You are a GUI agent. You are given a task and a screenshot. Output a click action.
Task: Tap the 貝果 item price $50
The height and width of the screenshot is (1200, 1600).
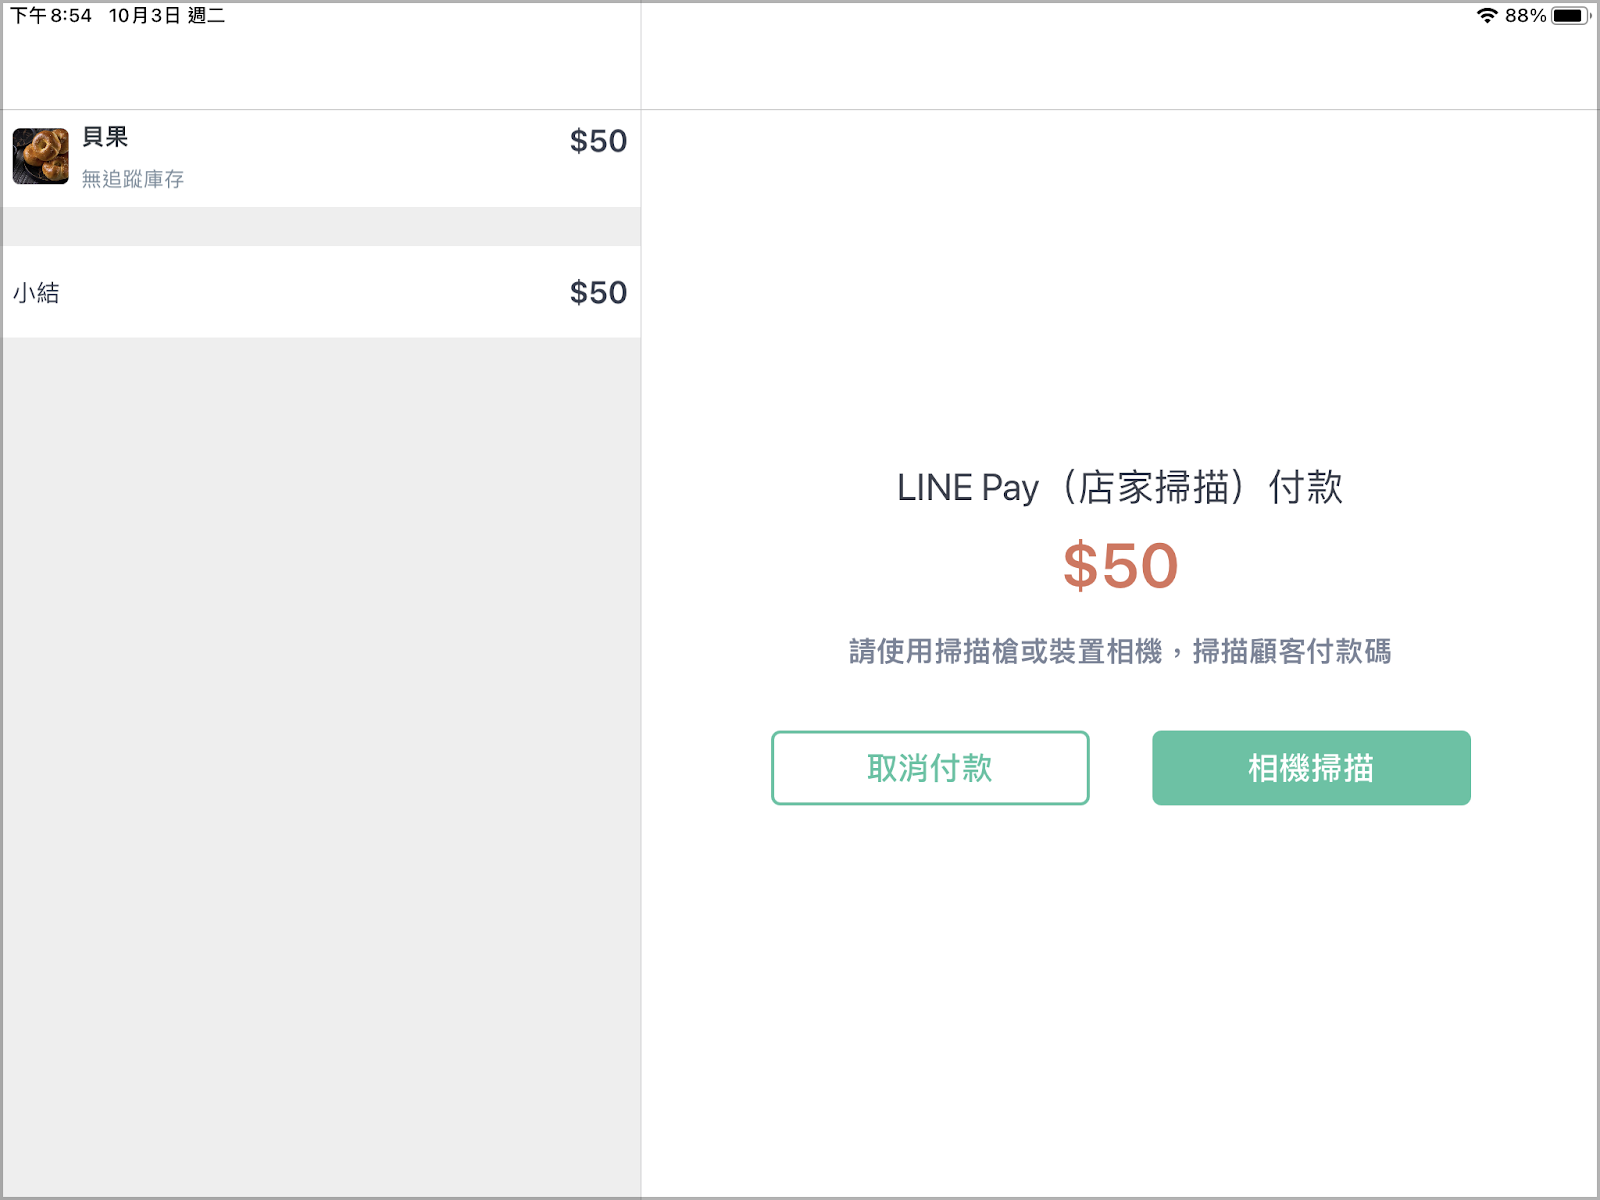[598, 141]
